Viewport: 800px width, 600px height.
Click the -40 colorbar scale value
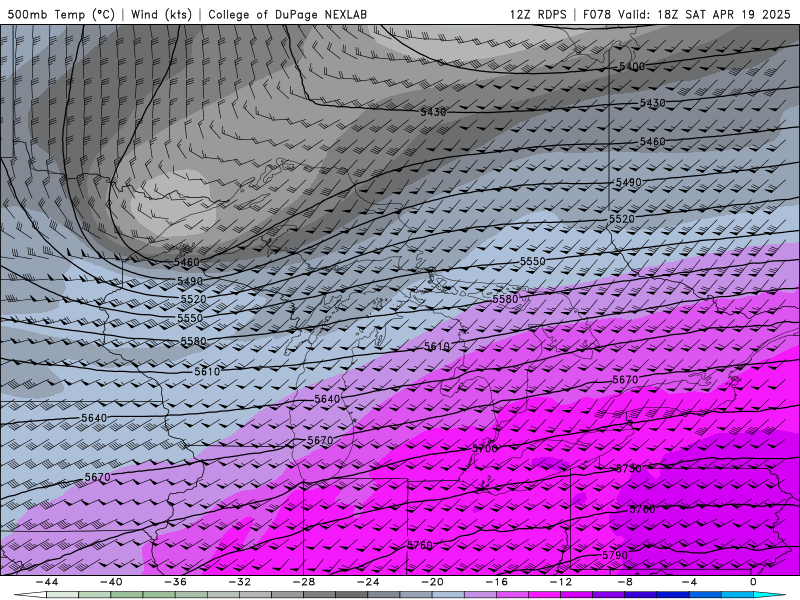pos(111,582)
